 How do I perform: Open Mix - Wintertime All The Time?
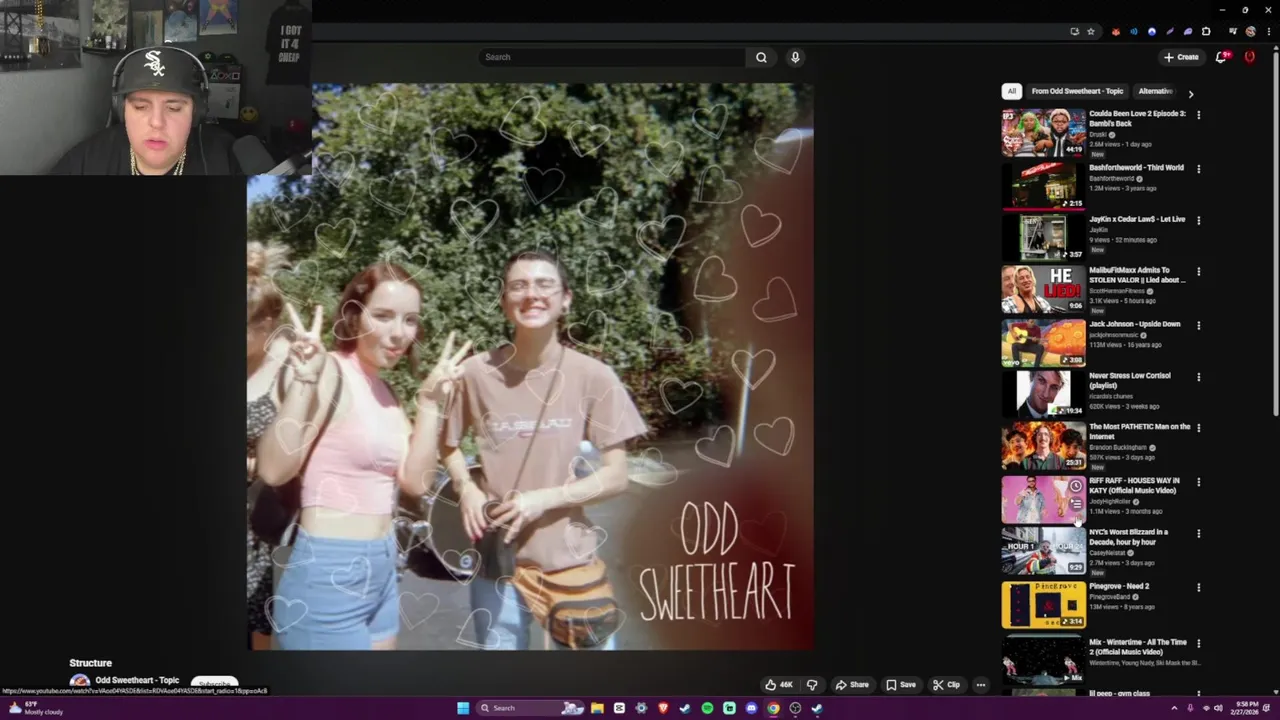(x=1138, y=647)
